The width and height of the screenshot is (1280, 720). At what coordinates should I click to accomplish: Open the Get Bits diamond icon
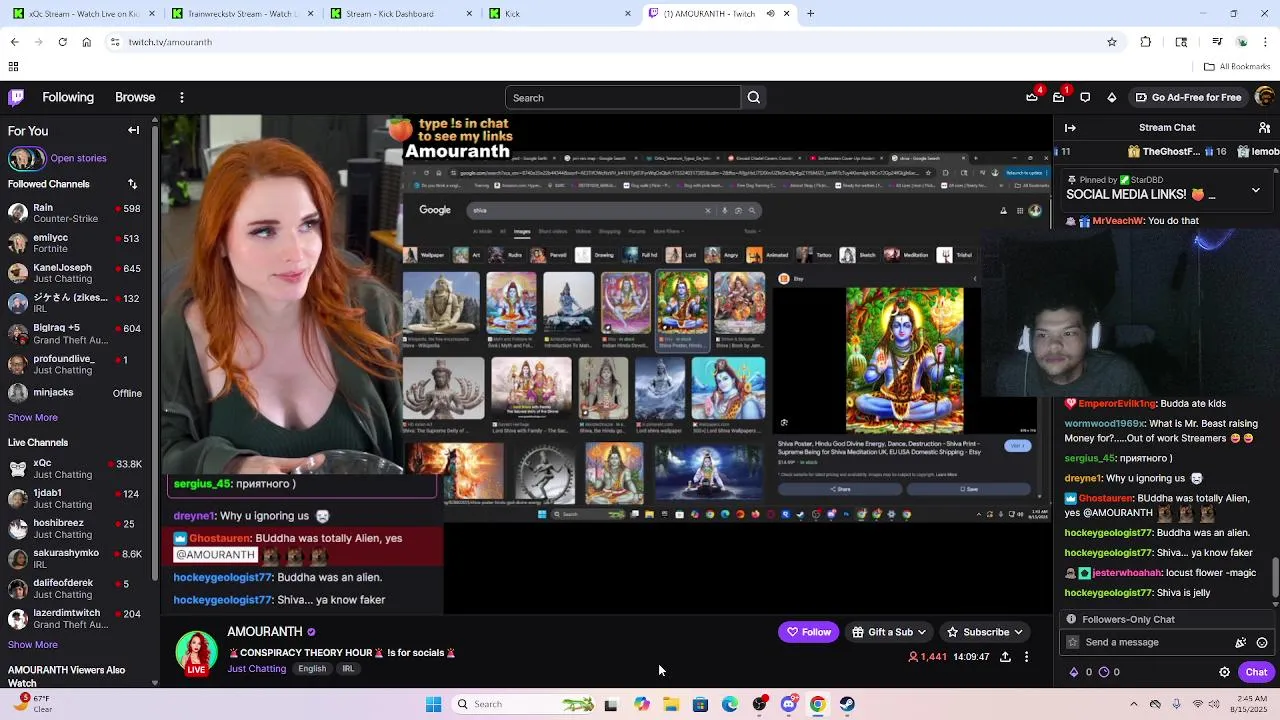pos(1111,97)
